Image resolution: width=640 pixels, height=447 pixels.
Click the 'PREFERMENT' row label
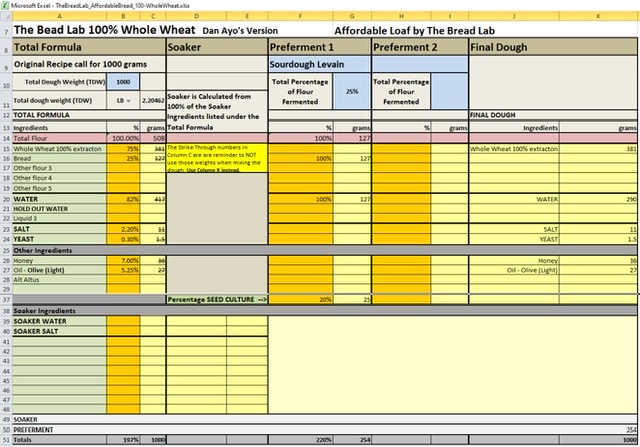[33, 430]
